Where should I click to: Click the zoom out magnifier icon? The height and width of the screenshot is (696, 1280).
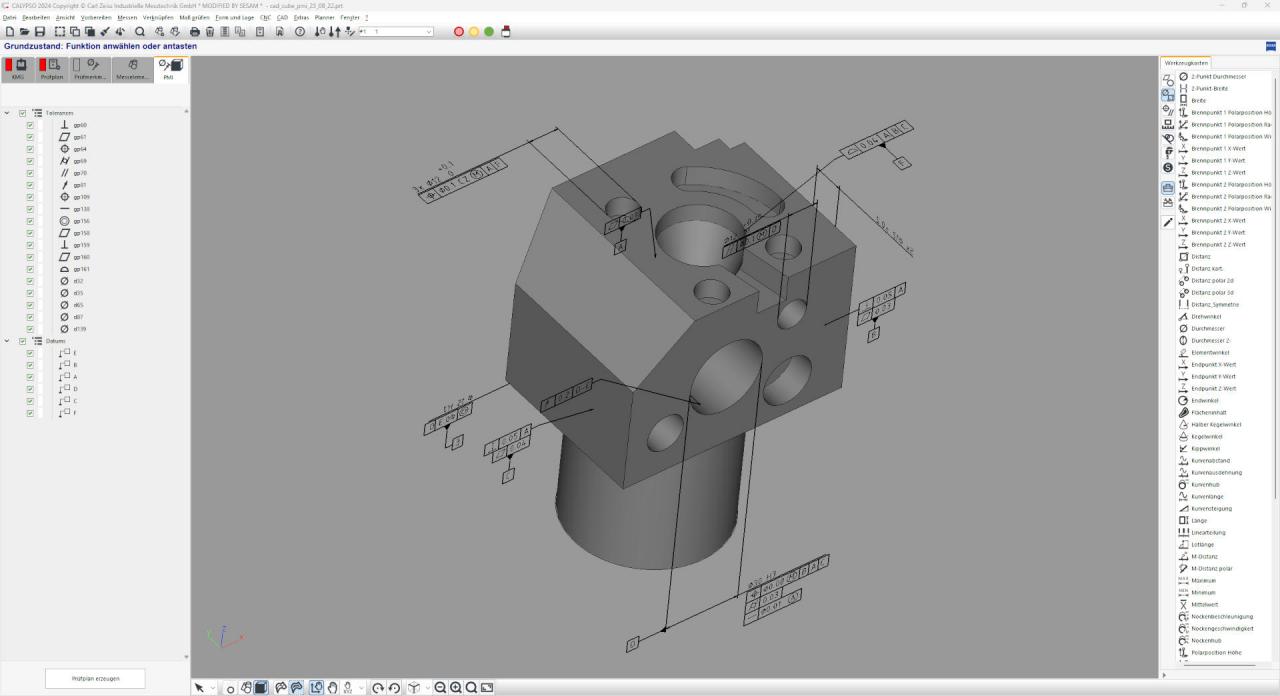[x=440, y=688]
